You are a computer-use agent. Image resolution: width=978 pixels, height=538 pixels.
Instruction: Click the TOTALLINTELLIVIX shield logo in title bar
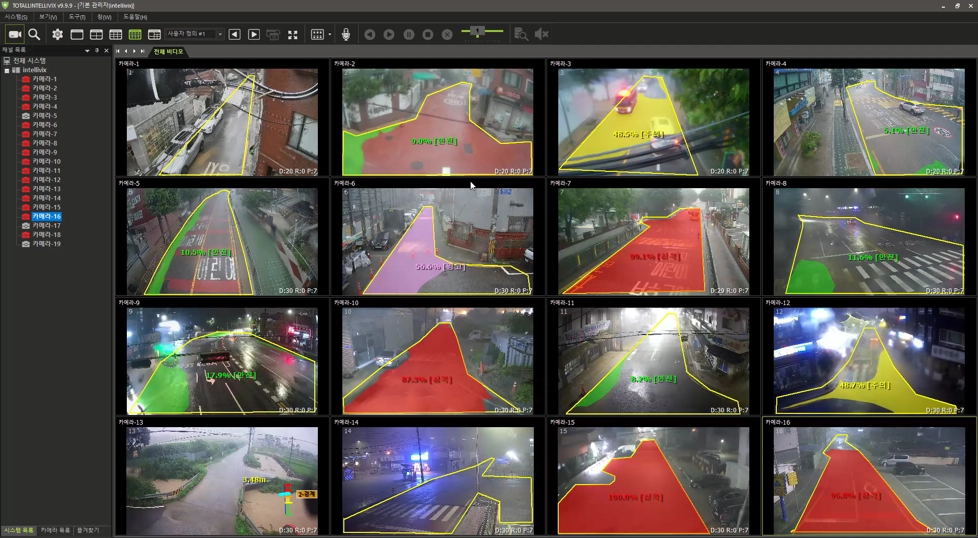pyautogui.click(x=6, y=5)
